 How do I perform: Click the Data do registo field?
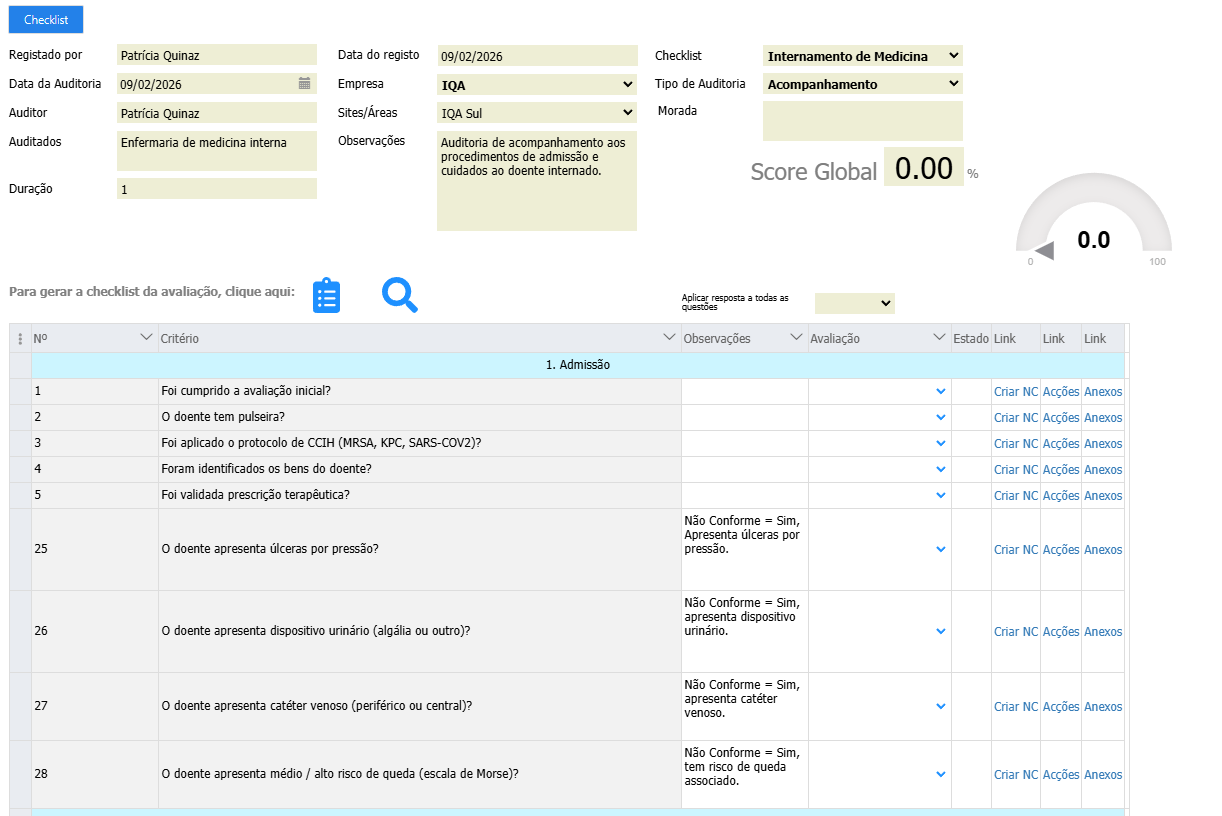click(537, 56)
